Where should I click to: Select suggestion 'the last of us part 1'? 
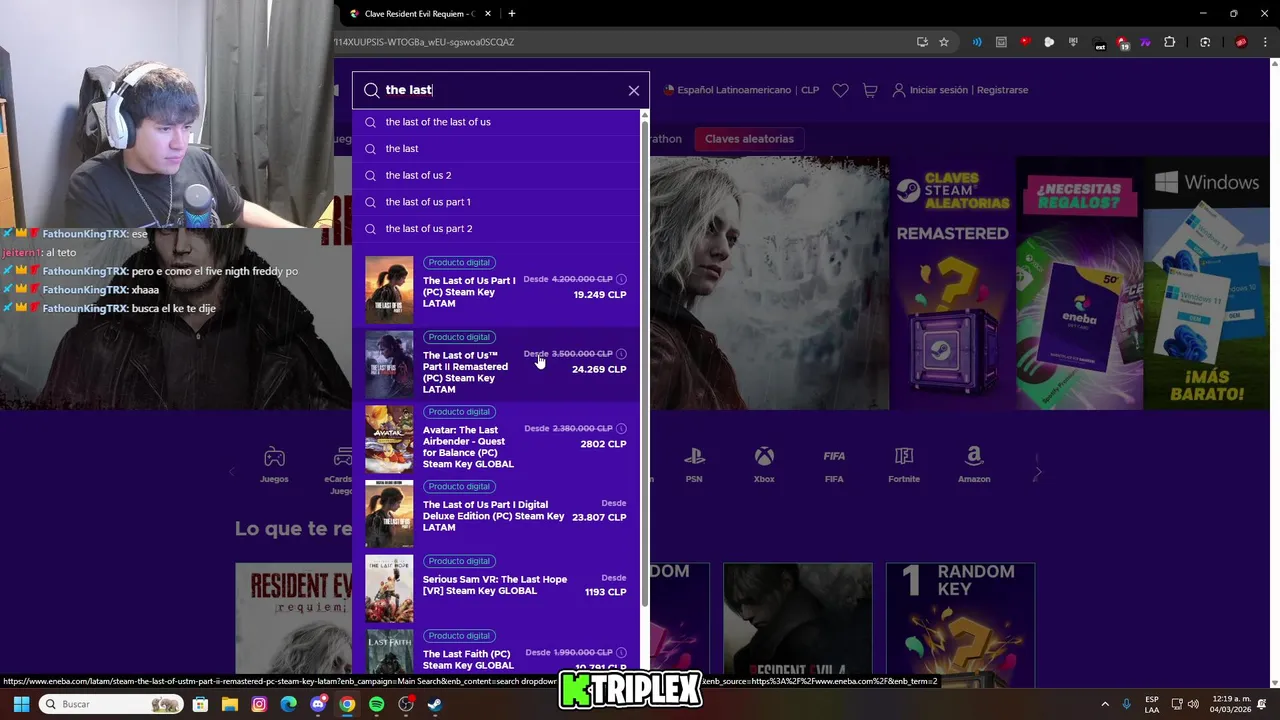[496, 202]
